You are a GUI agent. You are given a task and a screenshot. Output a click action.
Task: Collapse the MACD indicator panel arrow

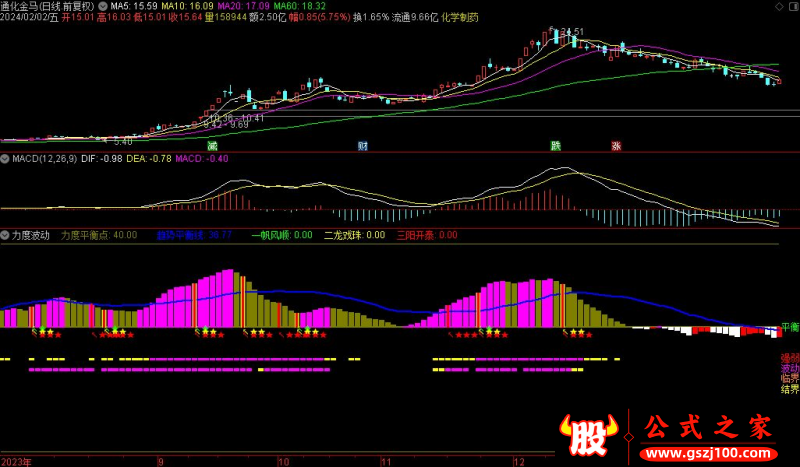5,158
